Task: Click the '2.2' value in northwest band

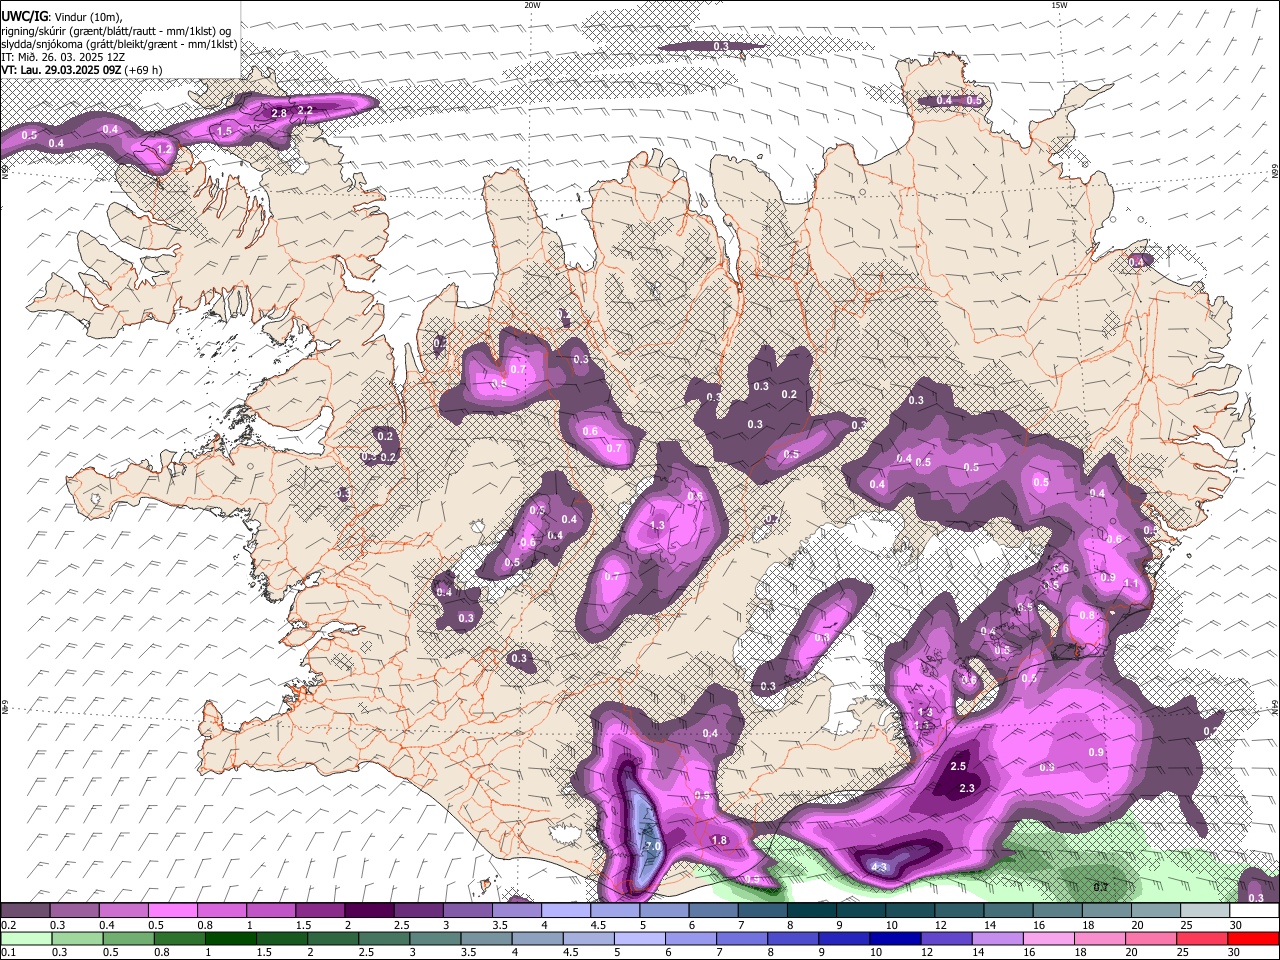Action: click(x=306, y=110)
